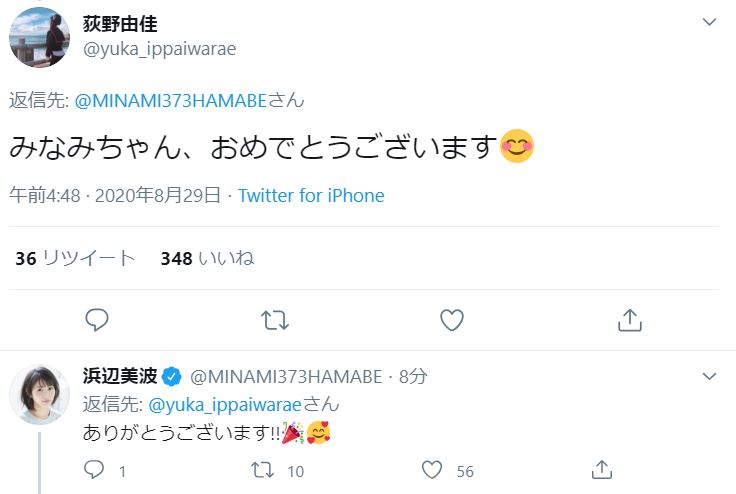
Task: Open 浜辺美波's avatar thumbnail
Action: (39, 395)
